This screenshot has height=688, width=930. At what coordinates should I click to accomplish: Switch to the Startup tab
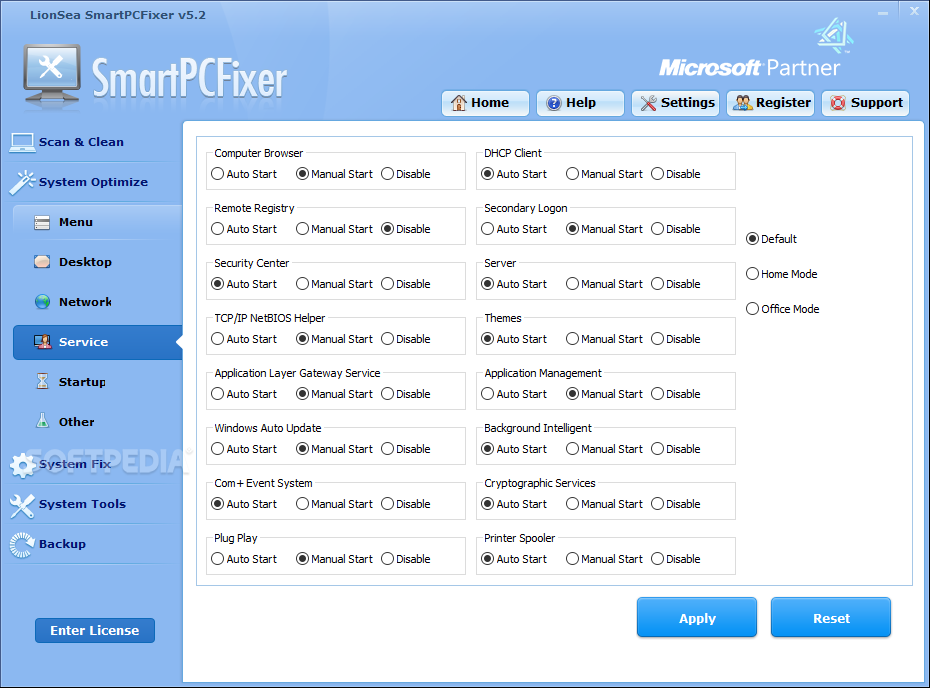97,382
